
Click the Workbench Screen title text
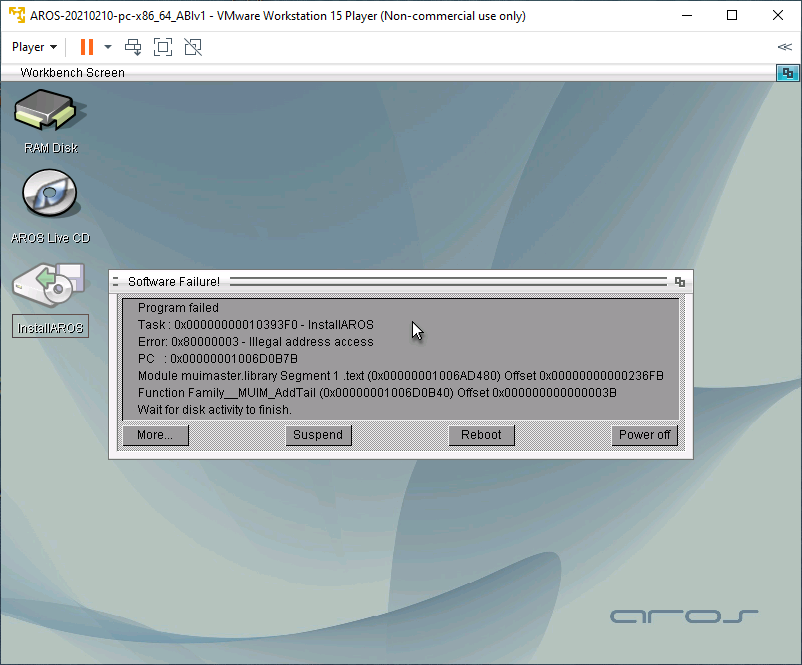click(72, 73)
